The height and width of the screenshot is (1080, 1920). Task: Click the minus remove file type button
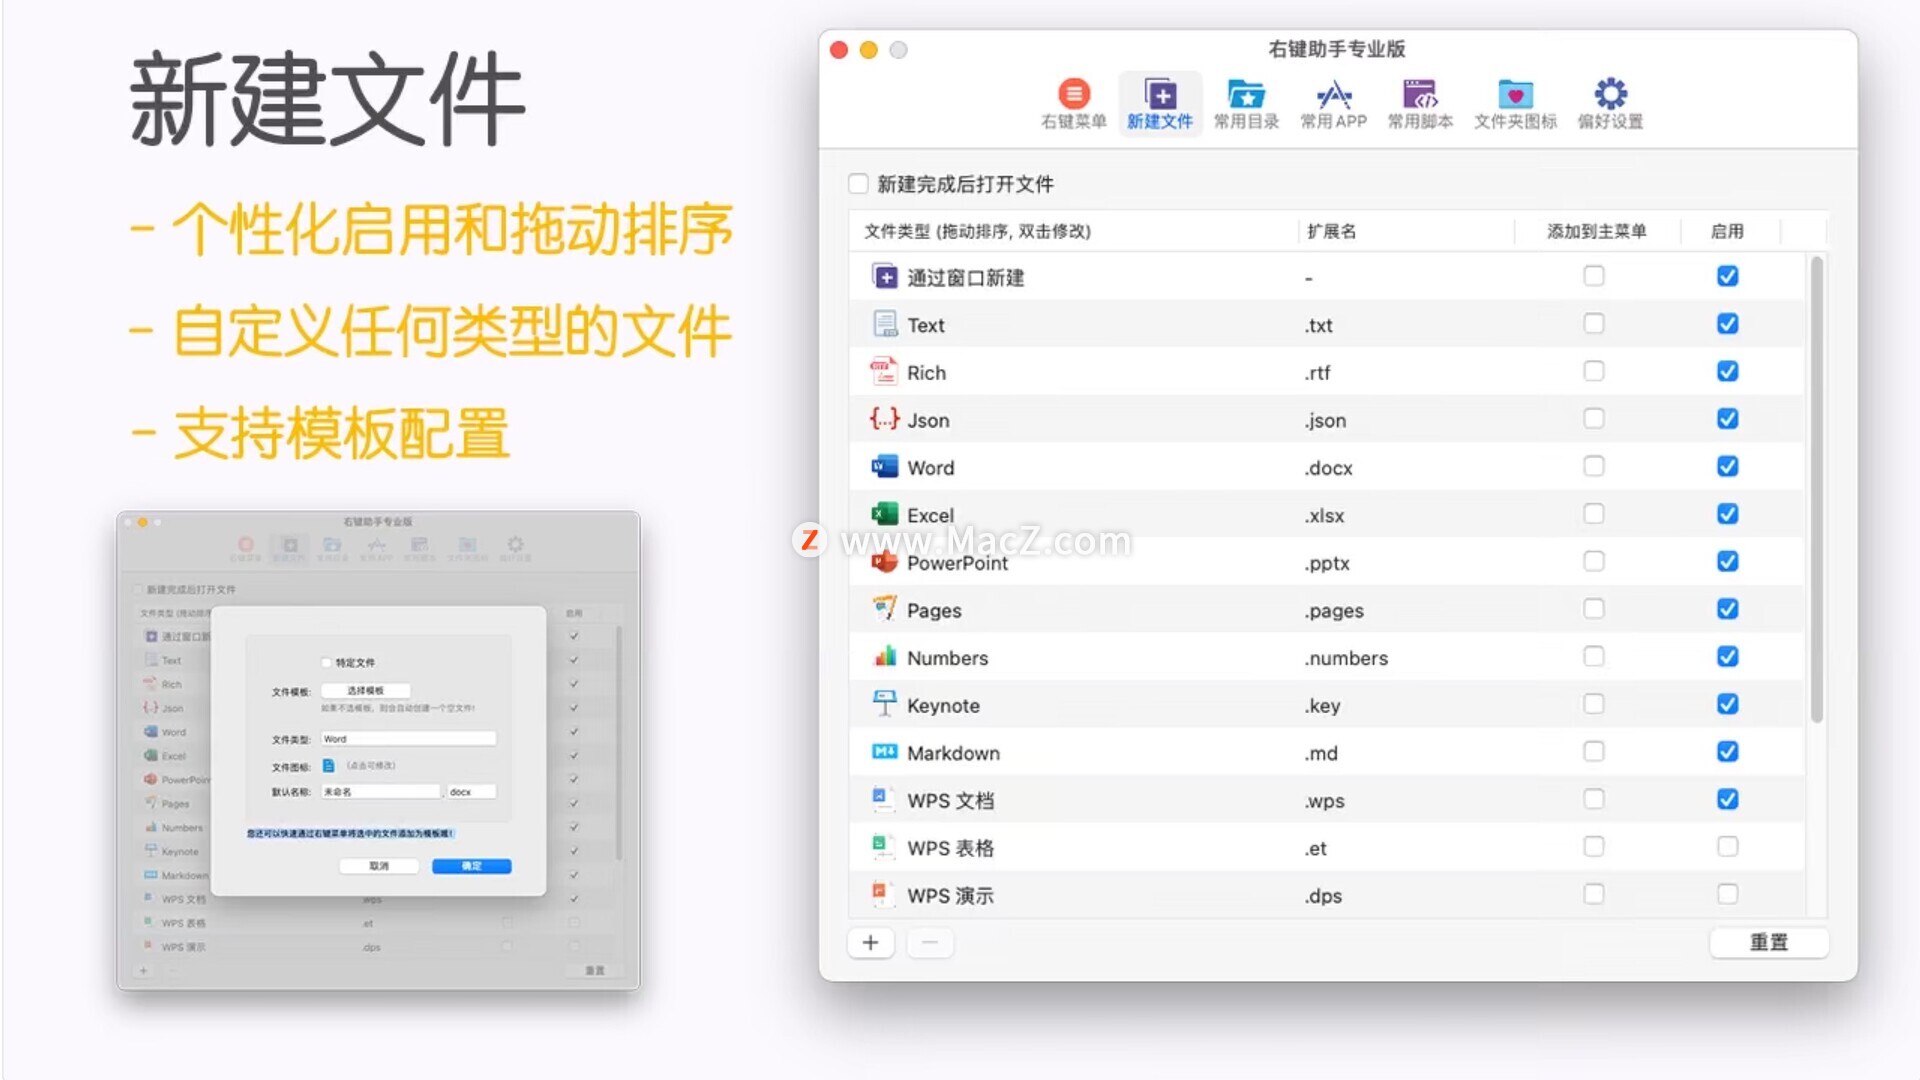930,942
